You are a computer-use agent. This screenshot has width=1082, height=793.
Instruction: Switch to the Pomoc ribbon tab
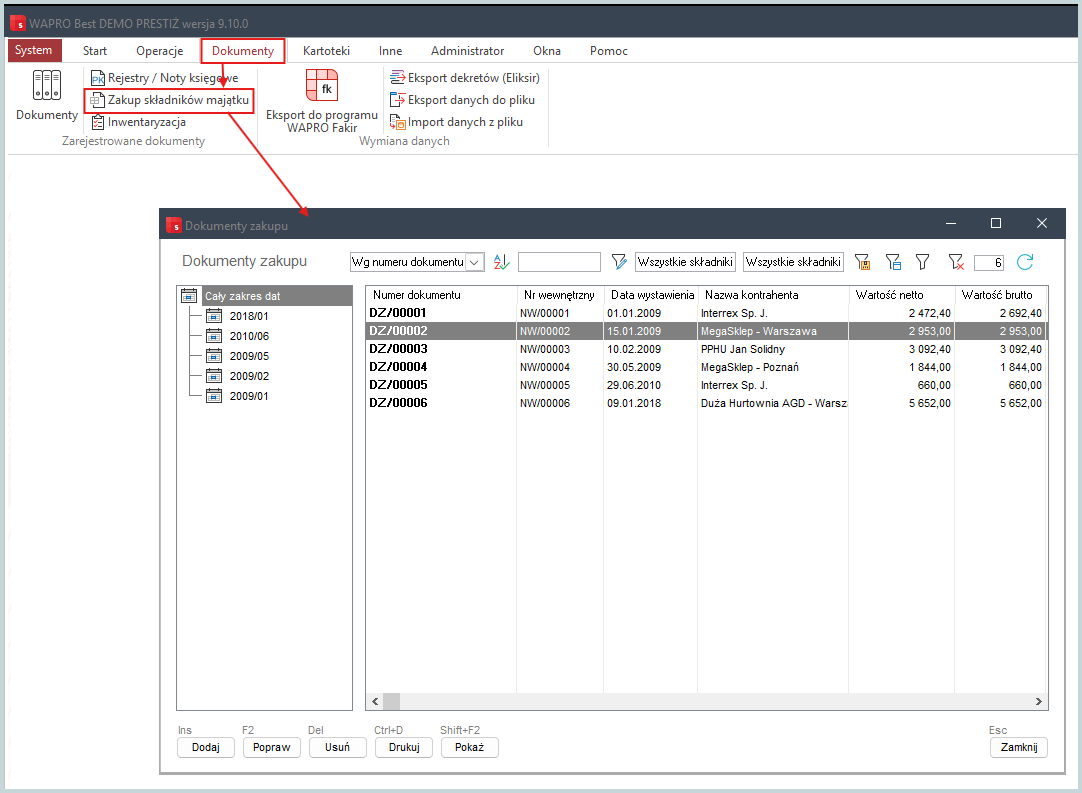[609, 50]
